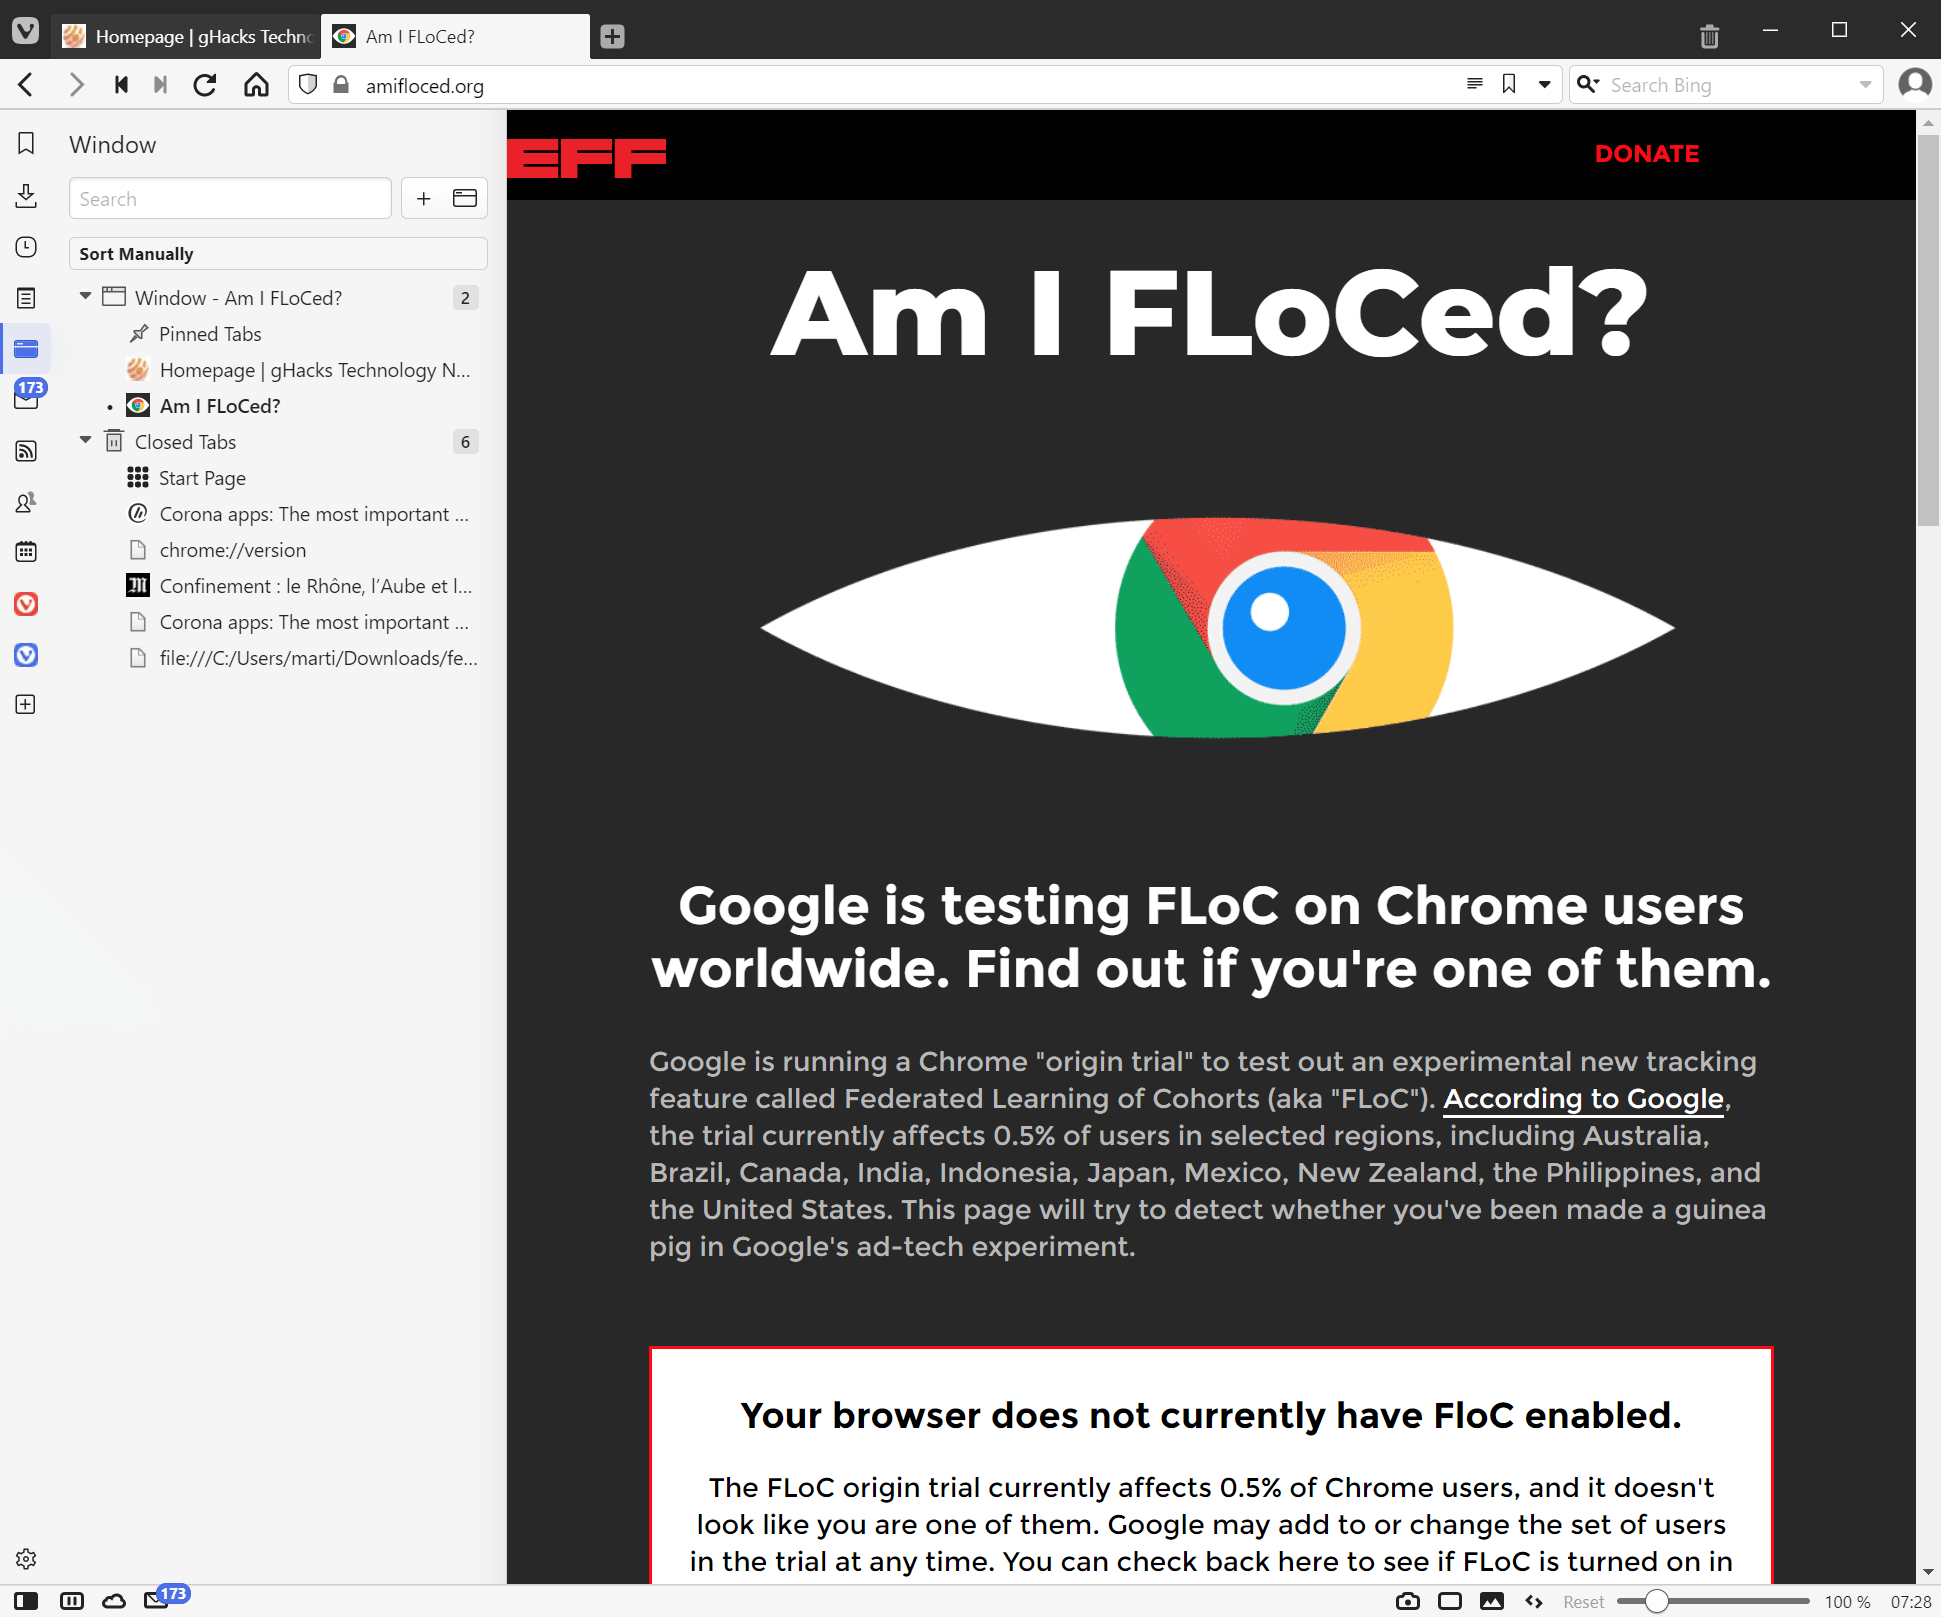The image size is (1941, 1617).
Task: Open the Notes panel icon
Action: click(x=26, y=298)
